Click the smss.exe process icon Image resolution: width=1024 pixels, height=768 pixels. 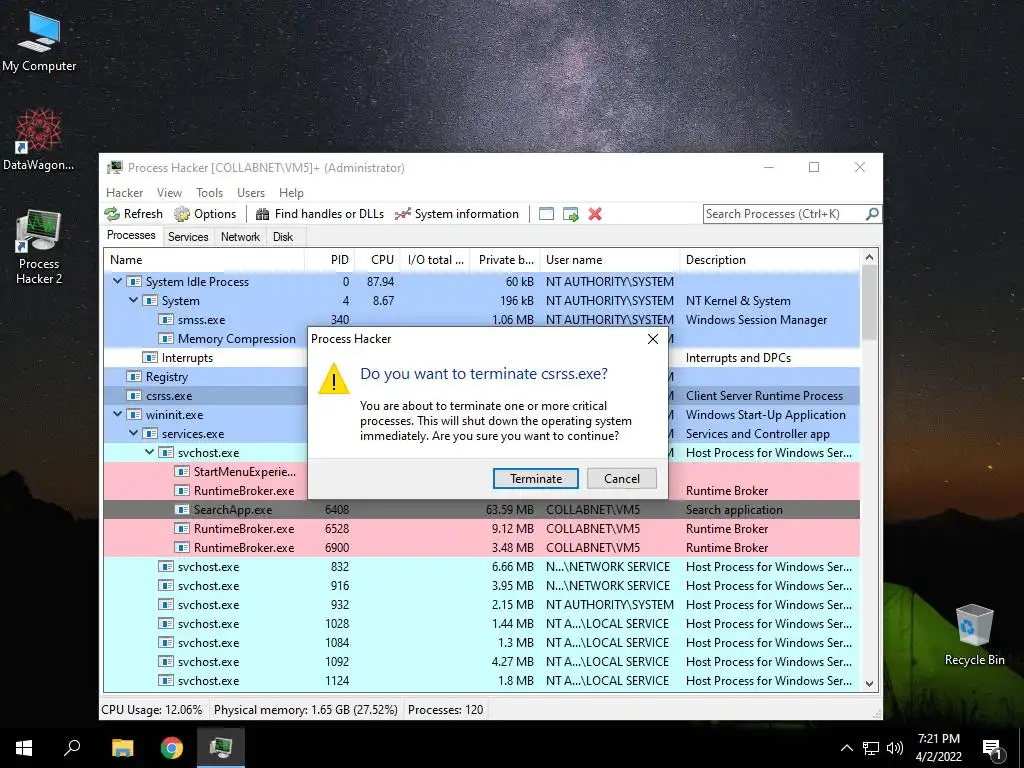click(x=166, y=320)
